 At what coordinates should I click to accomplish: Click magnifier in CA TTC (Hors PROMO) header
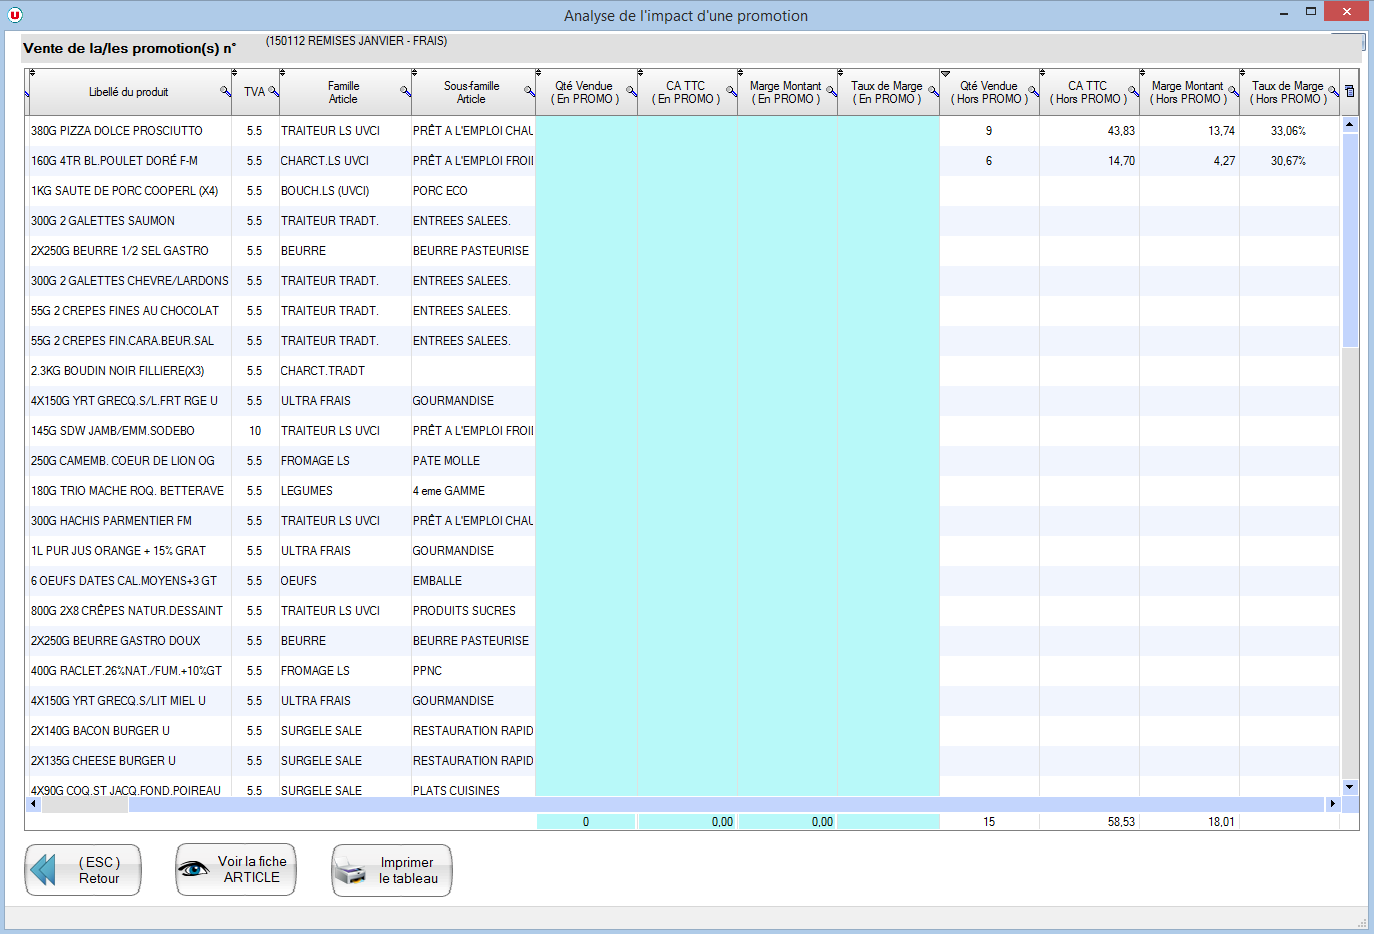point(1133,92)
